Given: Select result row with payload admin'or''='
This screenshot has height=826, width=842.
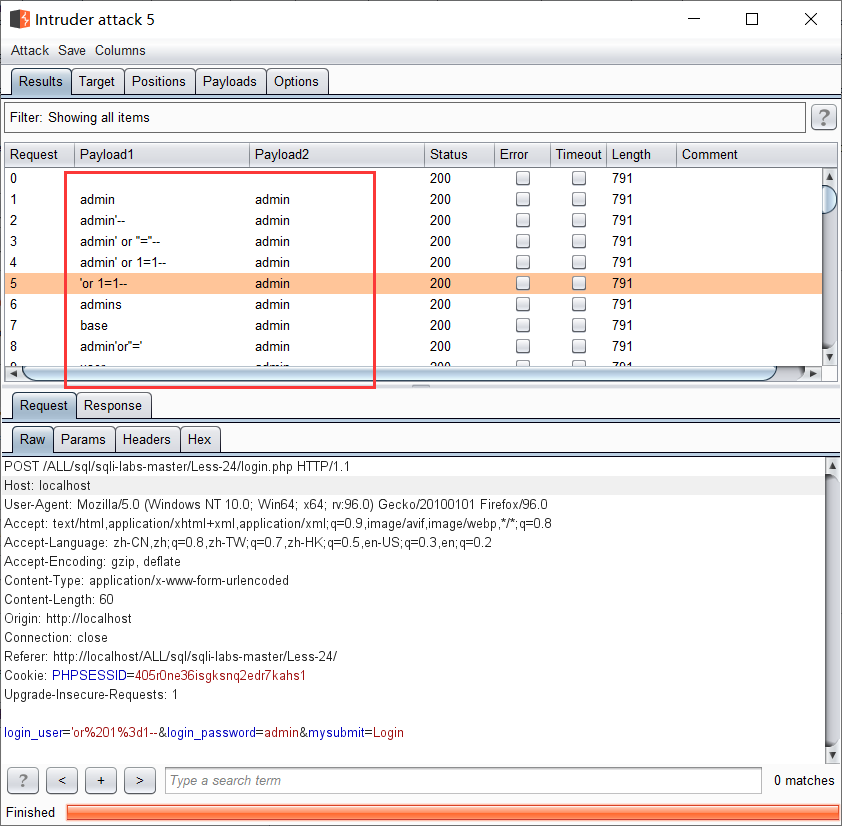Looking at the screenshot, I should (x=413, y=346).
